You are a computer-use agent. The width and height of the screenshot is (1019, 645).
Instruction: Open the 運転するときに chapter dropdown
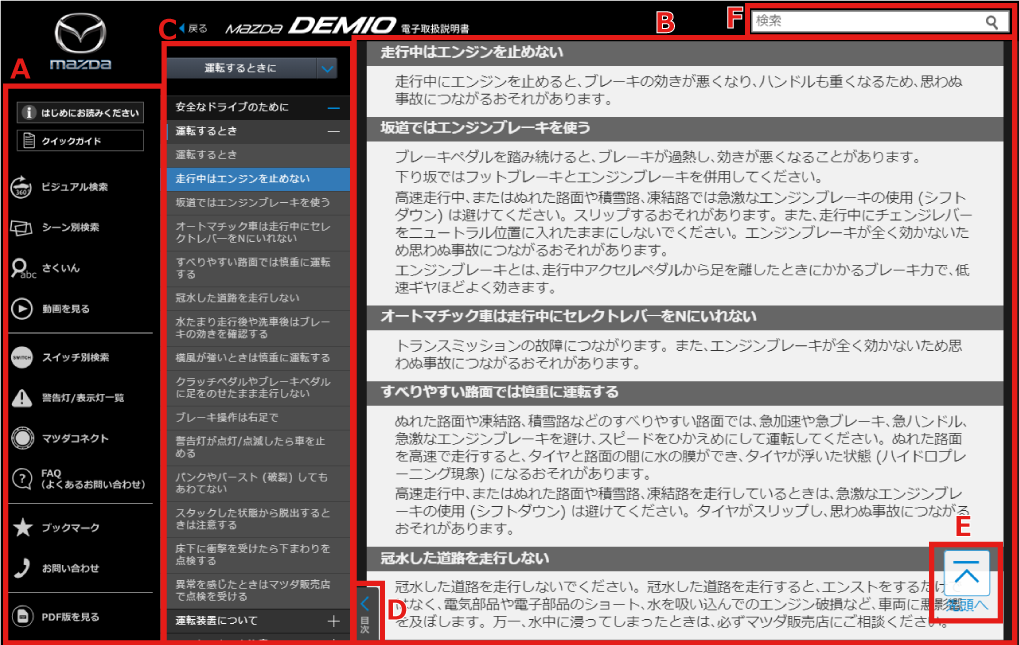tap(328, 68)
